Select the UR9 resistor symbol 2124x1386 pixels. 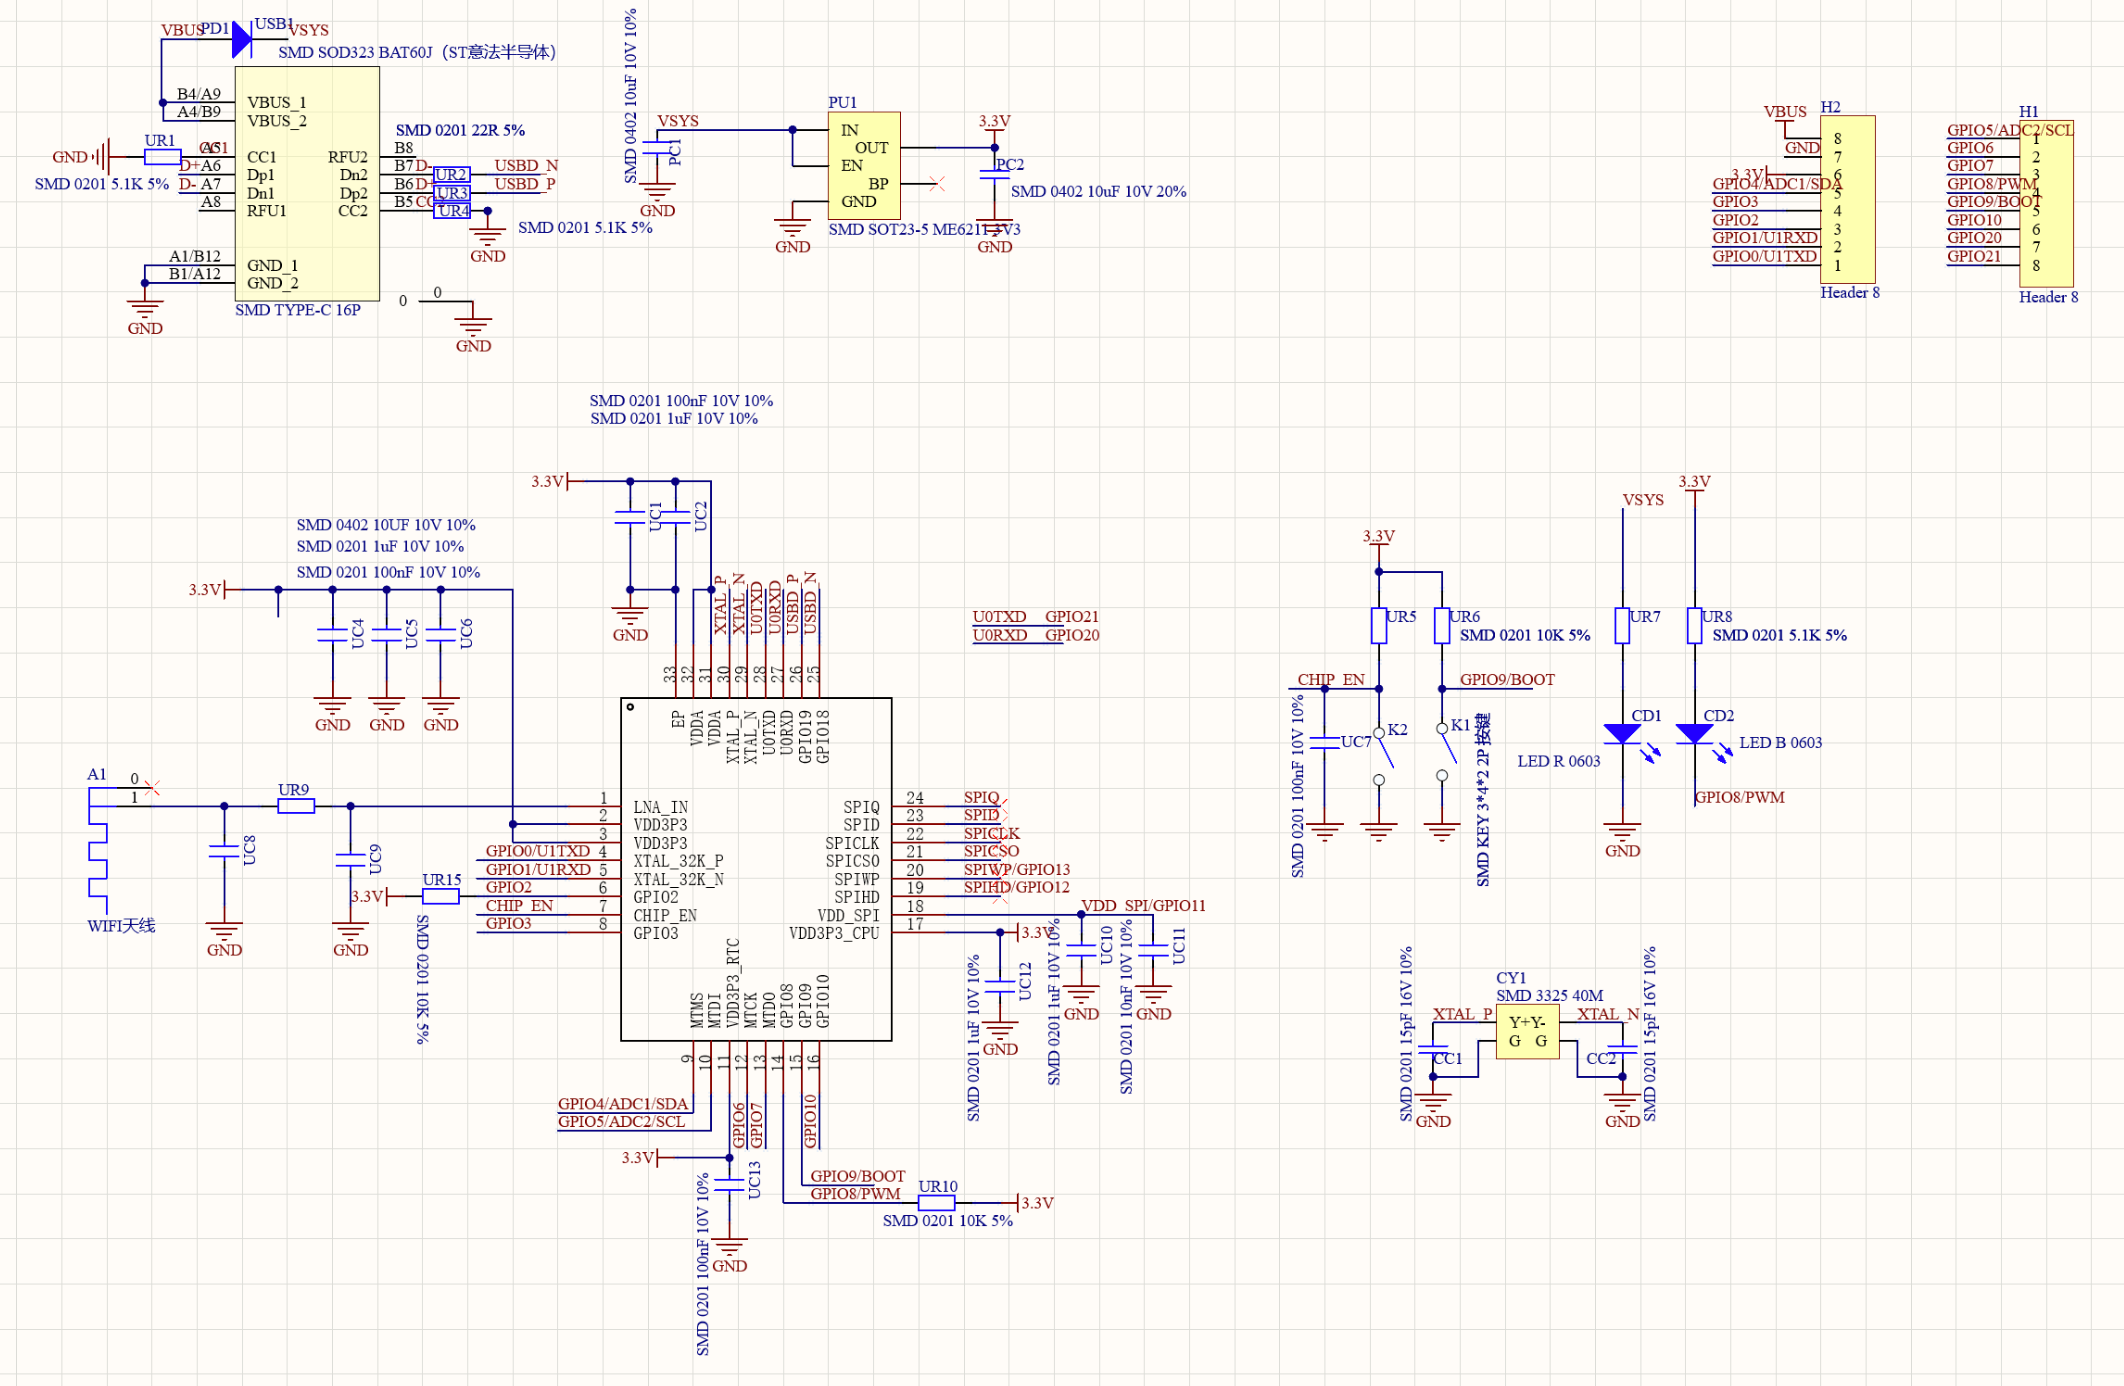(294, 804)
